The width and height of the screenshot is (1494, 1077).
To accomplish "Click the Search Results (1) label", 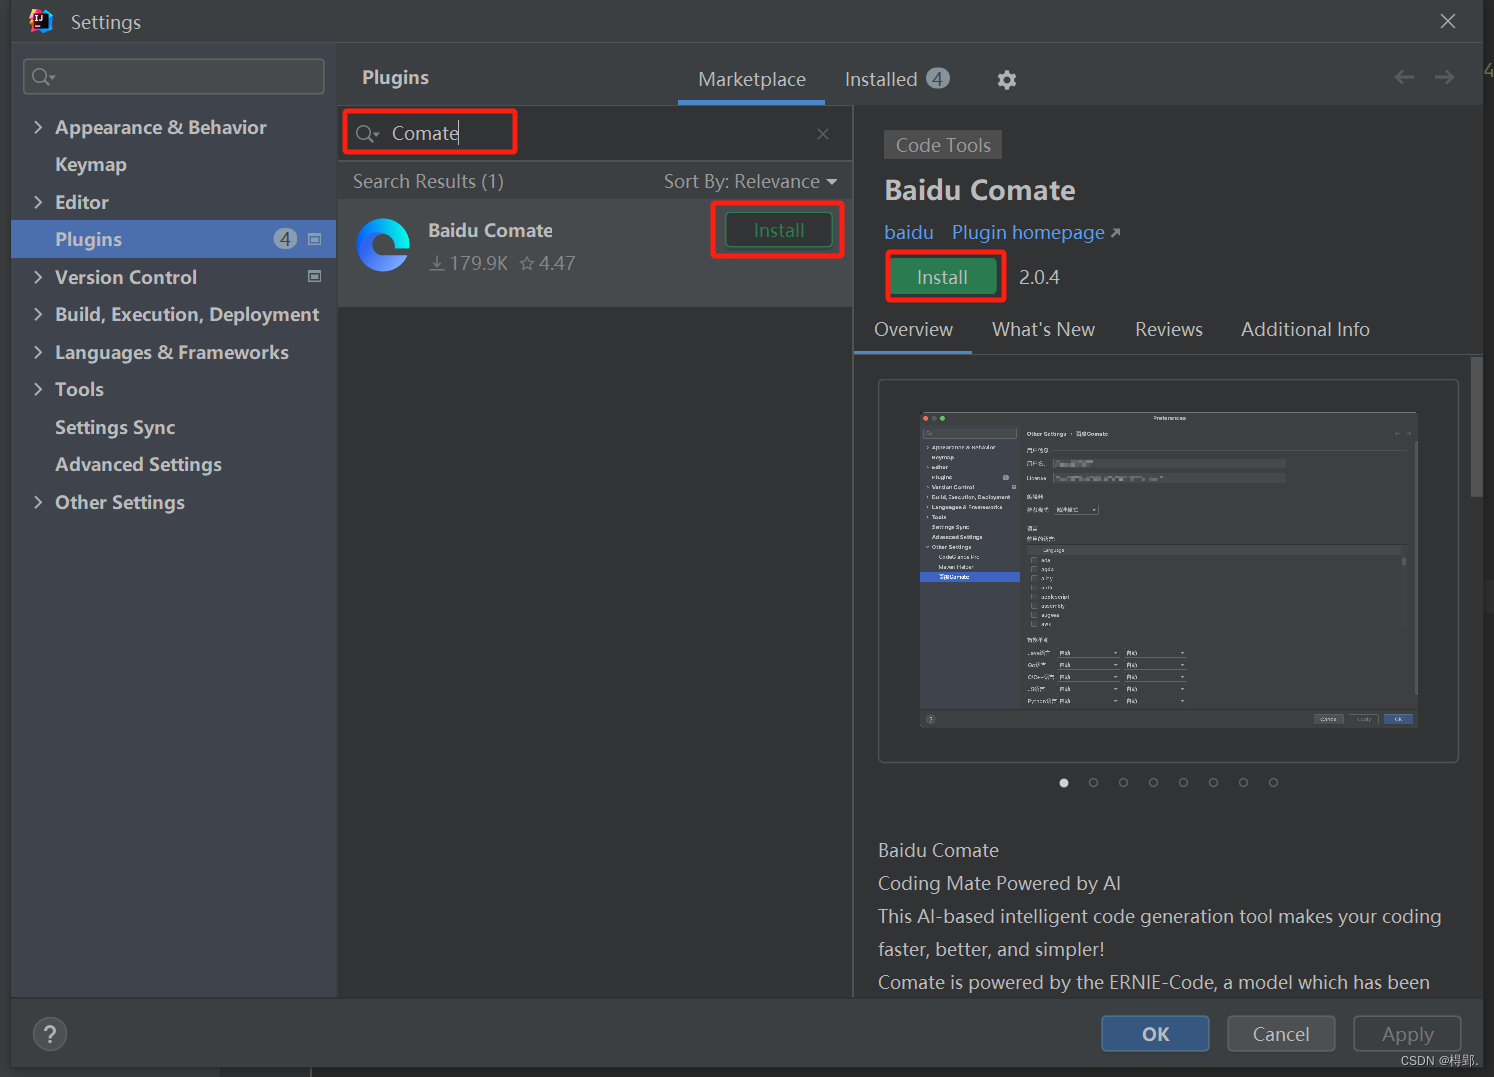I will click(428, 181).
